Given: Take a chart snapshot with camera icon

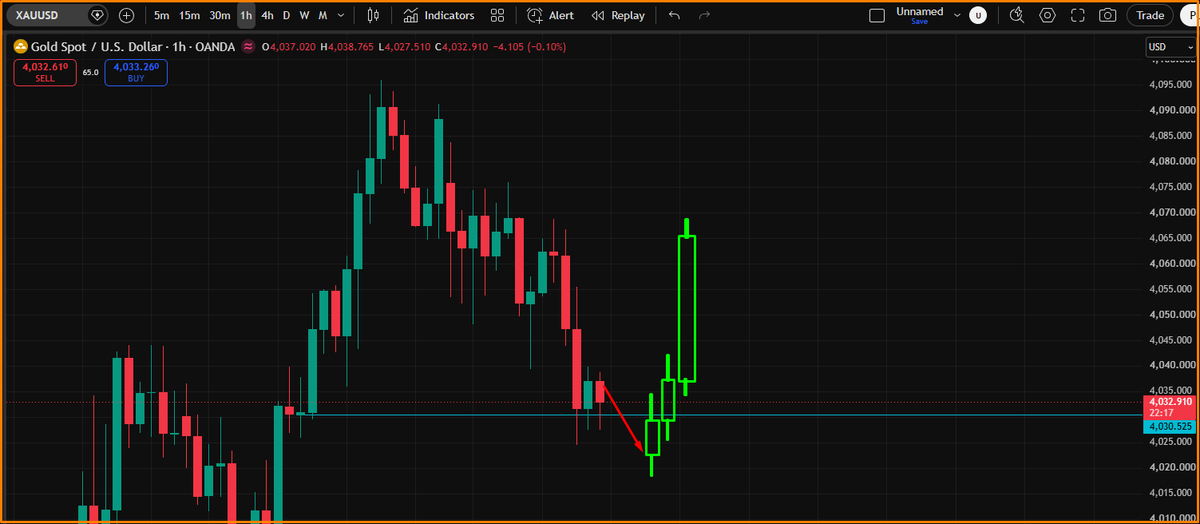Looking at the screenshot, I should tap(1107, 16).
